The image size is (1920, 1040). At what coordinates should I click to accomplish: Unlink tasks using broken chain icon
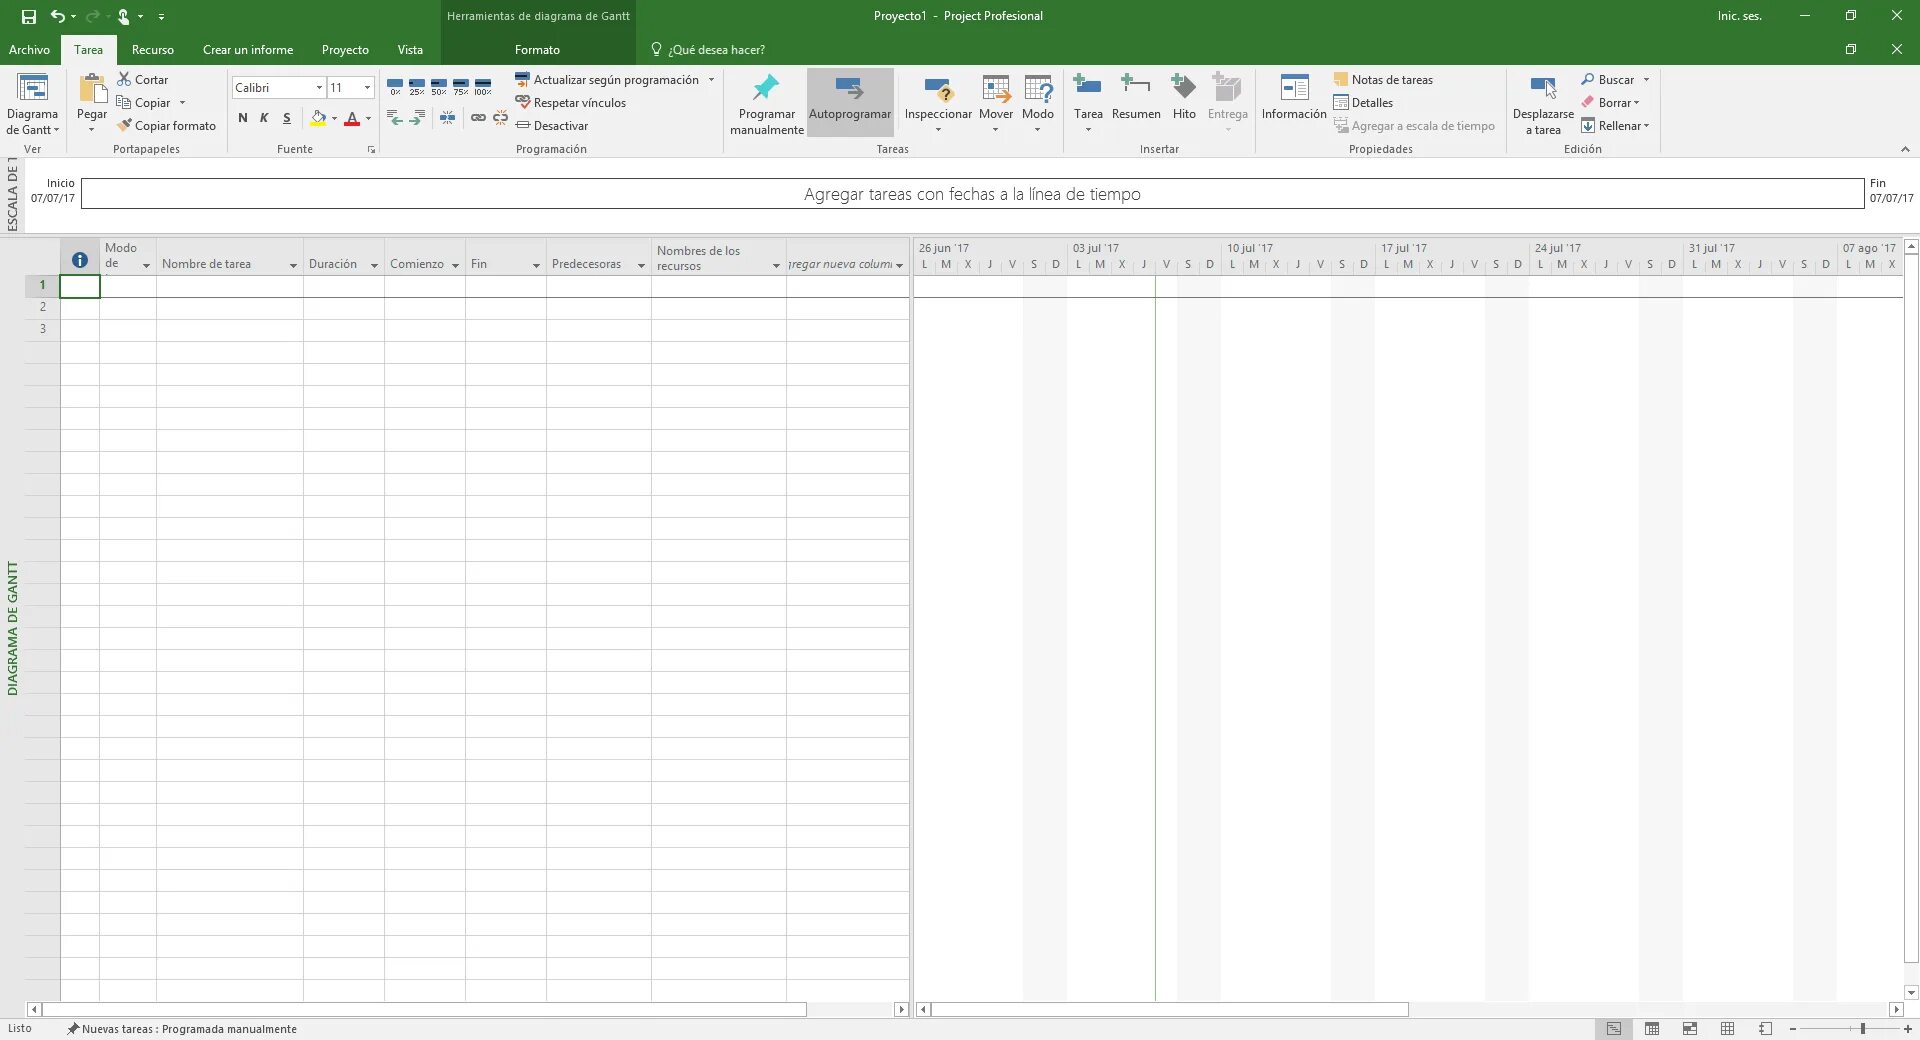tap(500, 117)
